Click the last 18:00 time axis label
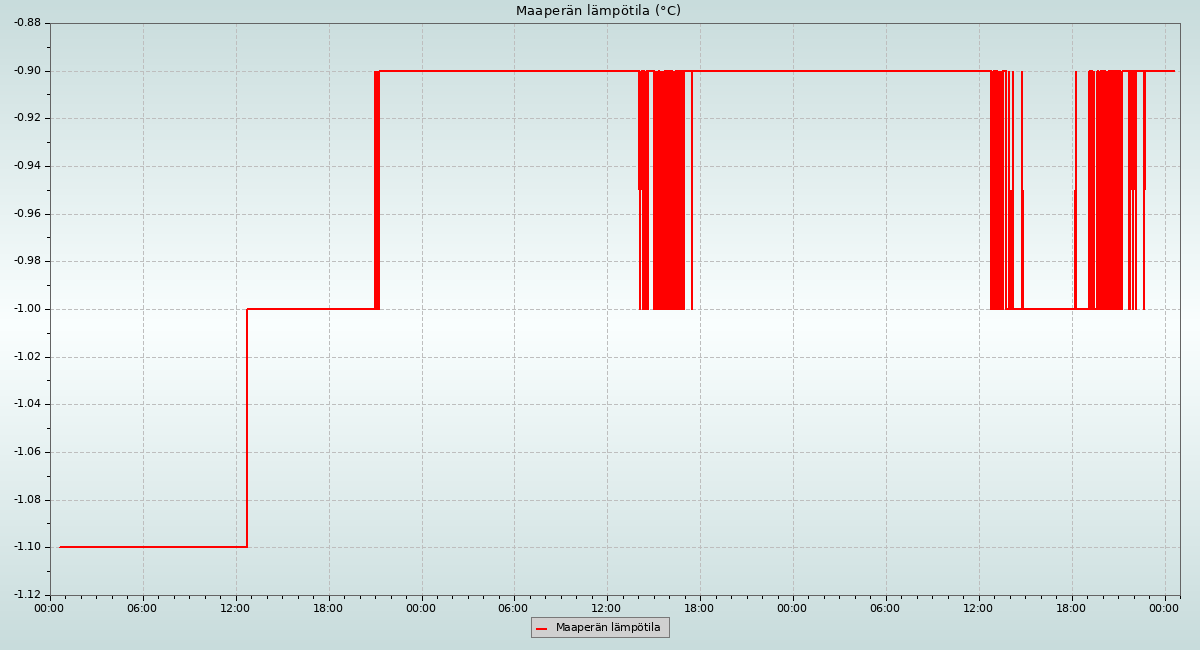This screenshot has height=650, width=1200. (x=1071, y=608)
